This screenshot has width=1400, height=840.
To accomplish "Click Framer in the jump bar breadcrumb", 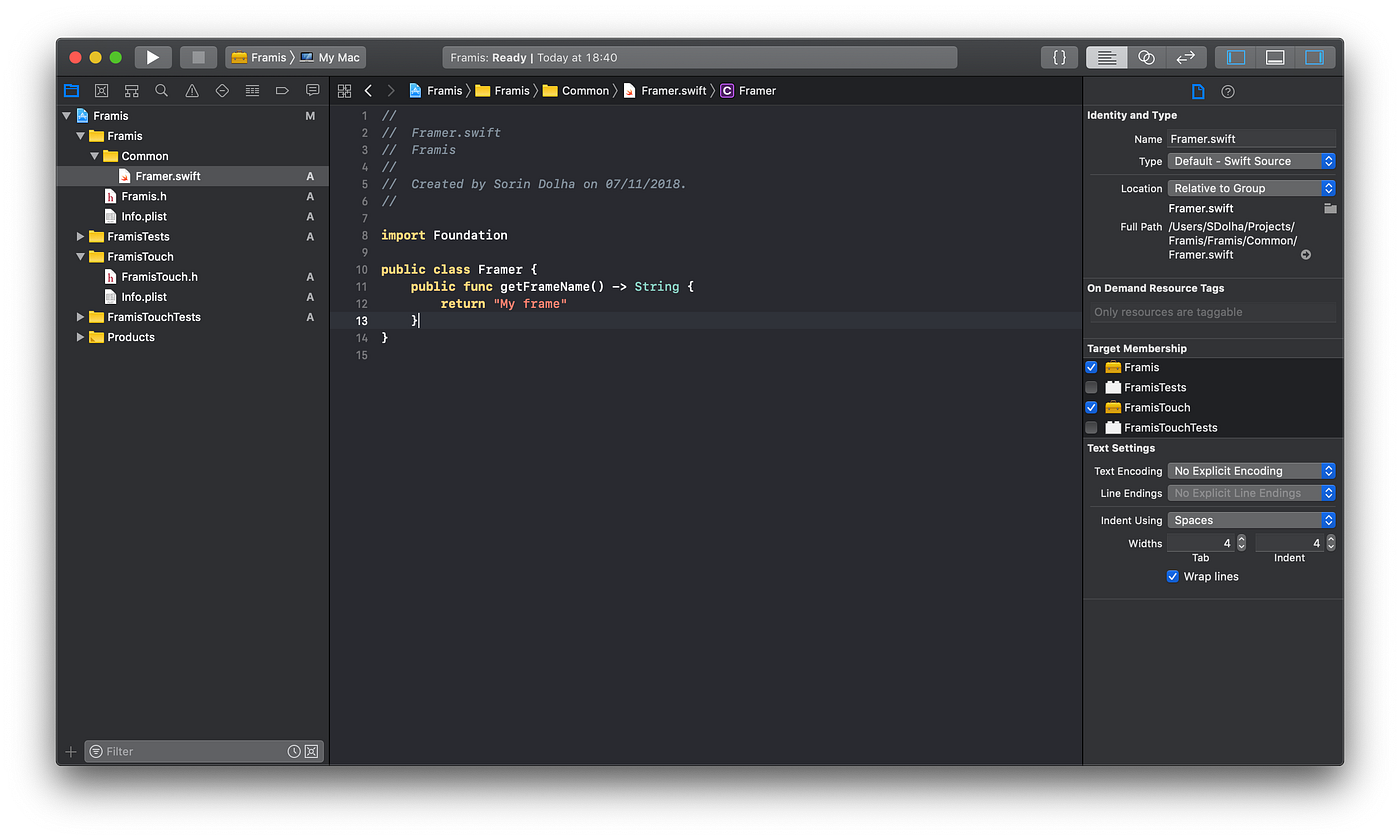I will 756,90.
